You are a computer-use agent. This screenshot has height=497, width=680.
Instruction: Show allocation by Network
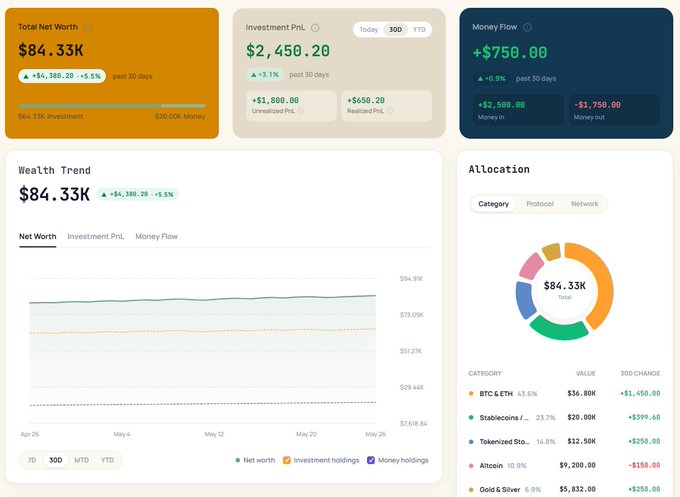coord(585,204)
